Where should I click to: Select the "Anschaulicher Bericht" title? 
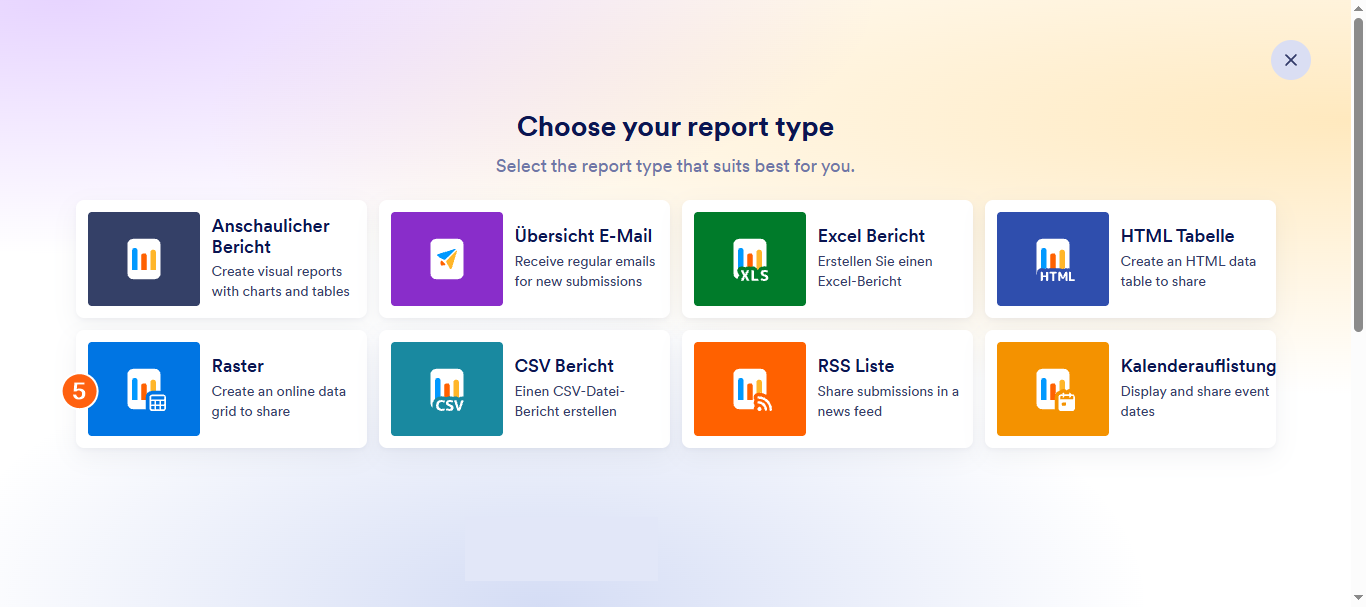[271, 236]
